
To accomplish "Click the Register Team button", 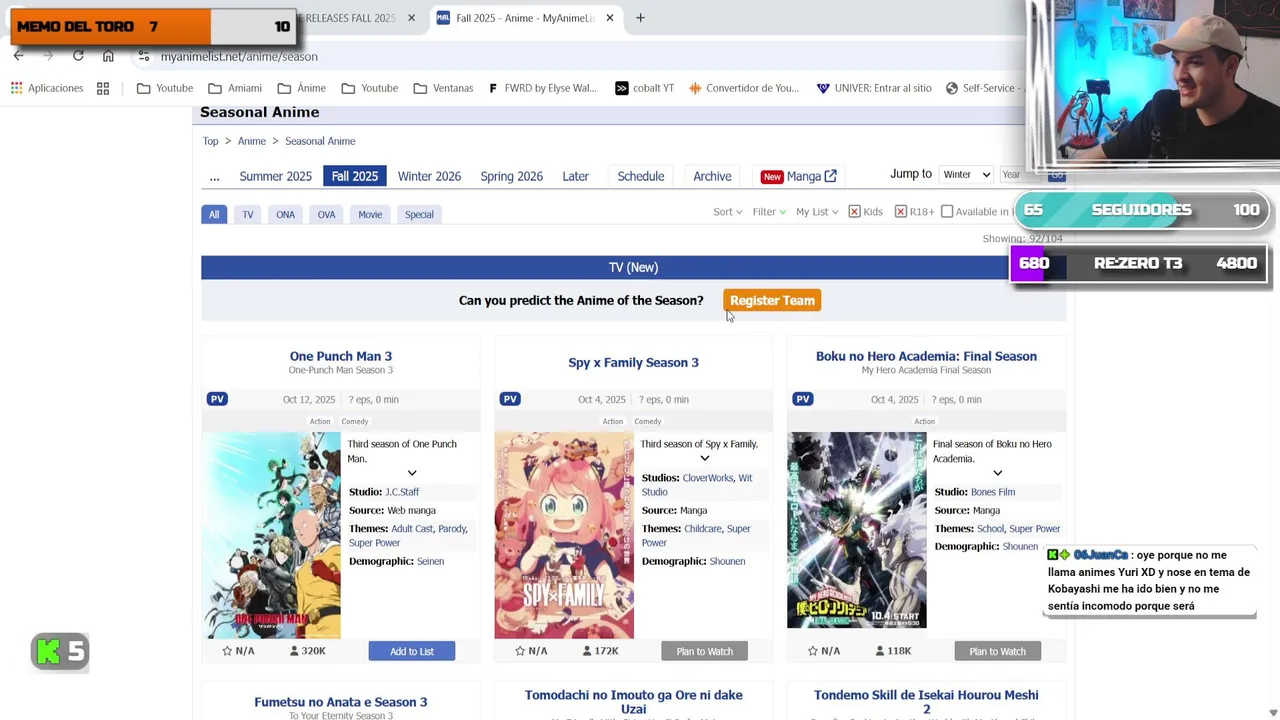I will click(x=772, y=300).
